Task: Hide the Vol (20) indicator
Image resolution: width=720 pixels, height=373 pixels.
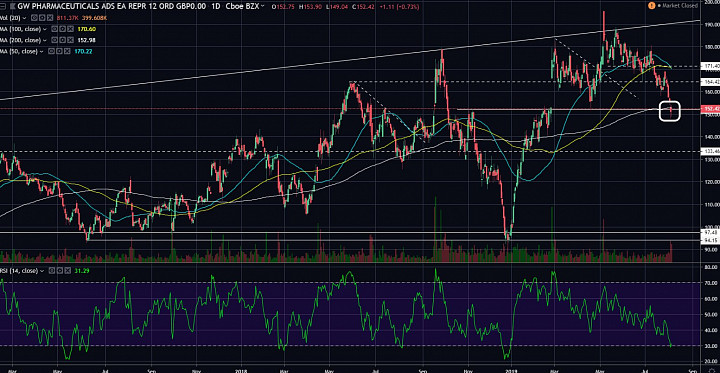Action: point(34,18)
